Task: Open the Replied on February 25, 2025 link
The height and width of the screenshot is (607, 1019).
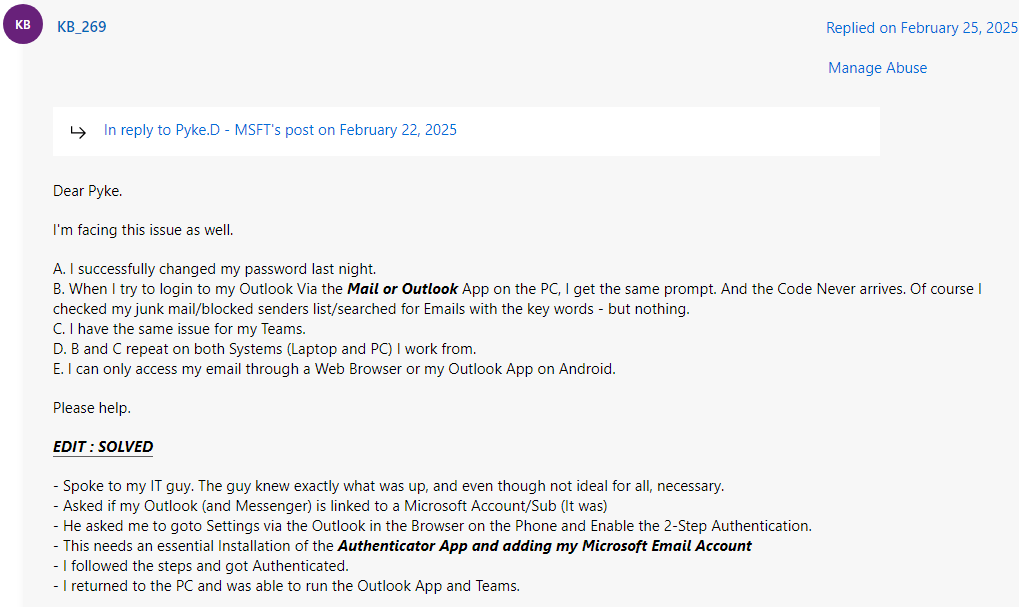Action: [922, 28]
